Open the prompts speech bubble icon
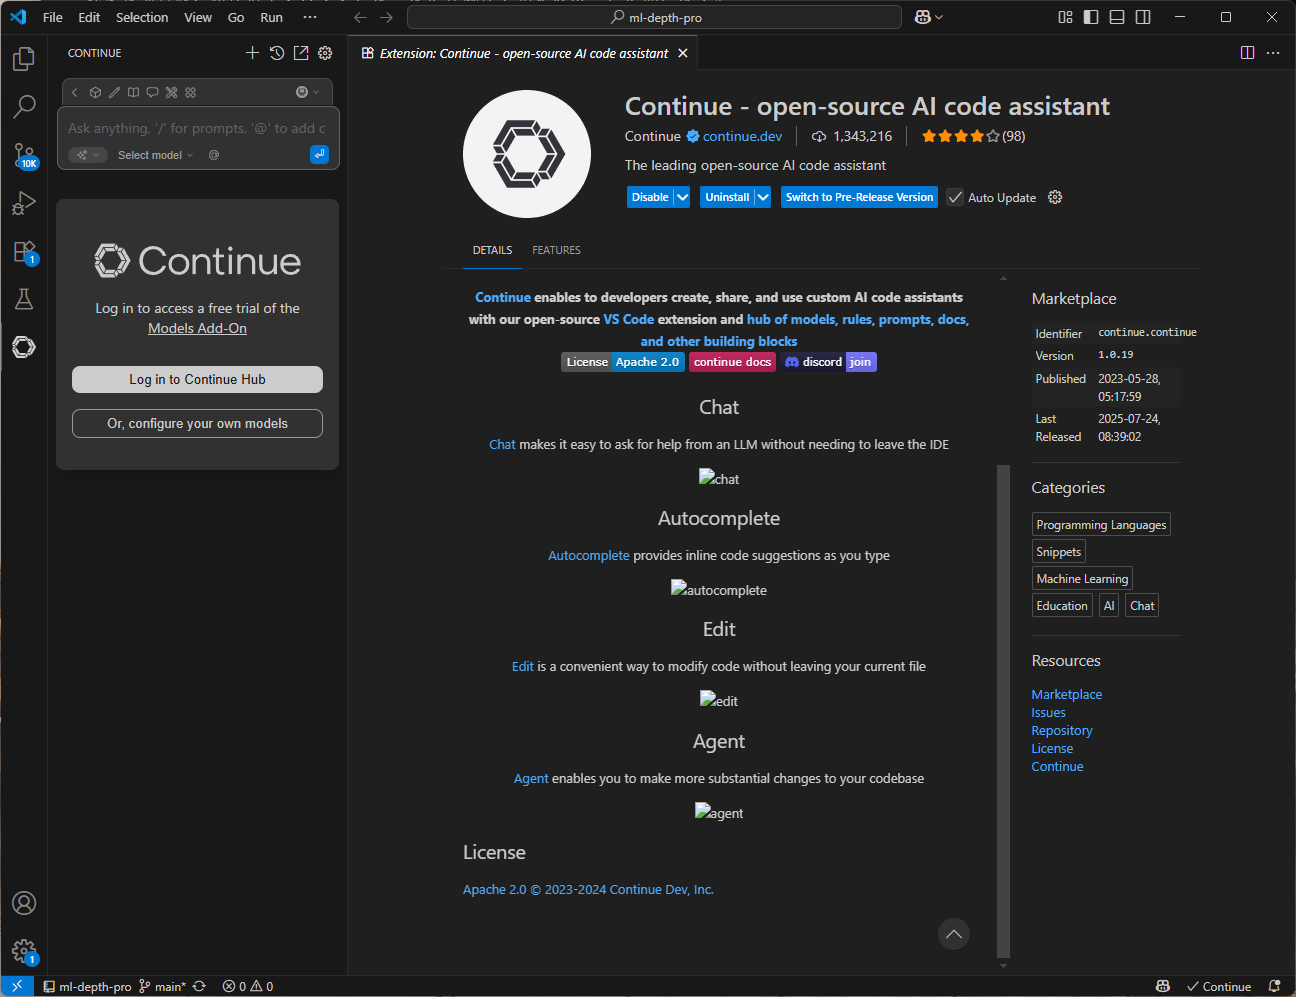This screenshot has width=1296, height=997. (x=152, y=92)
